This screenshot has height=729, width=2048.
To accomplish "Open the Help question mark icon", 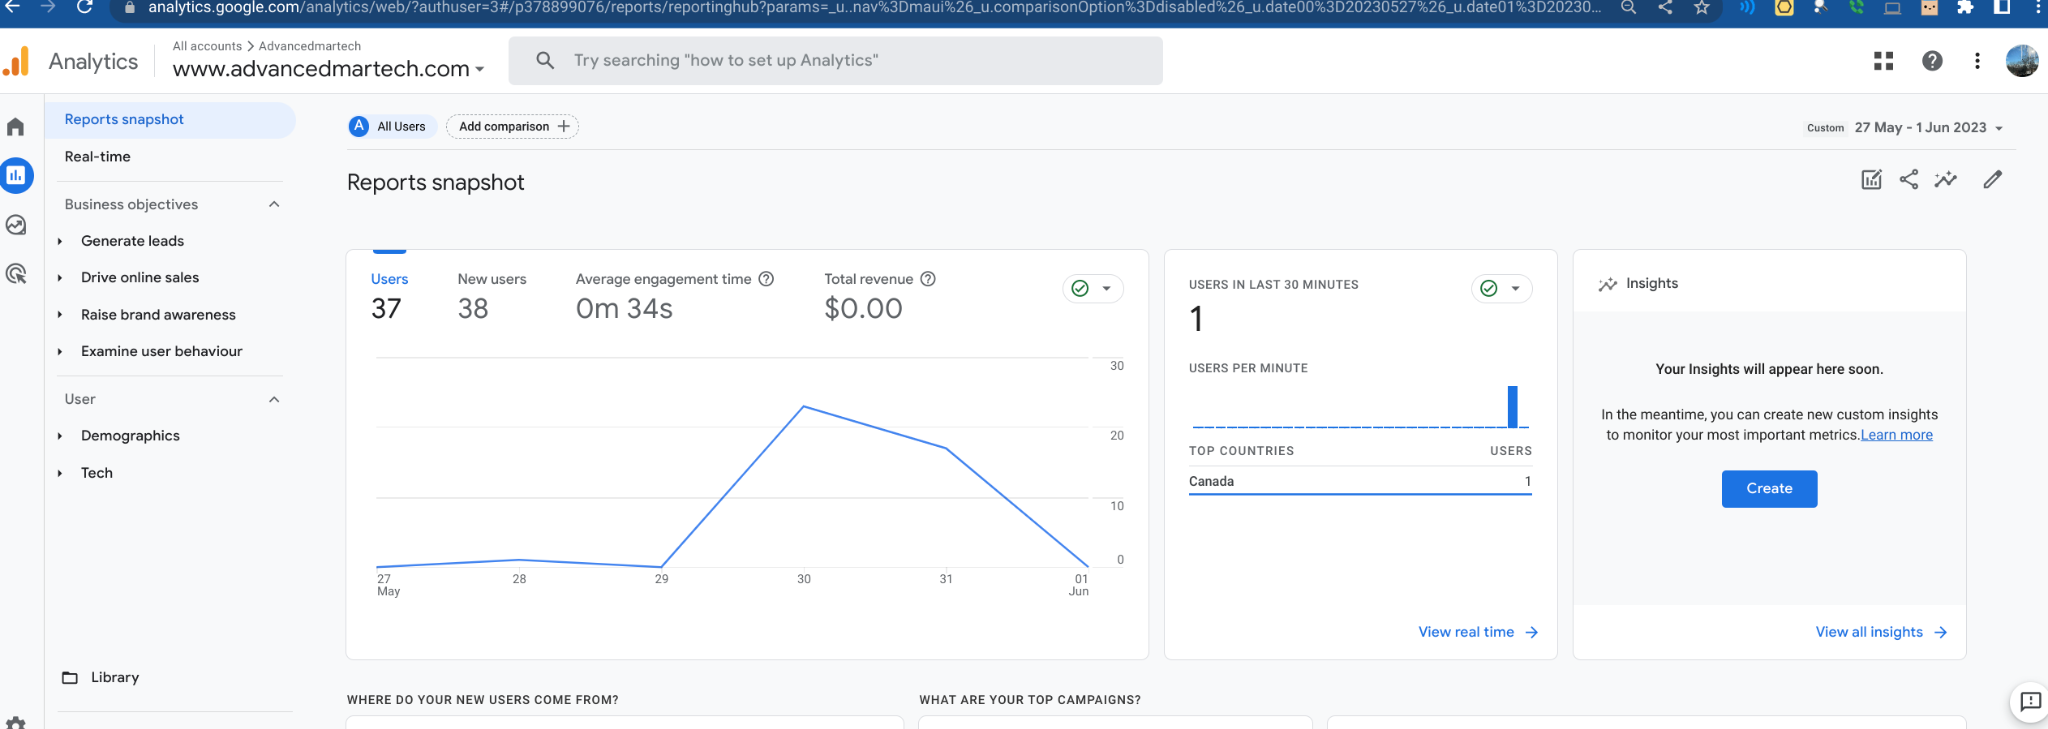I will point(1932,61).
